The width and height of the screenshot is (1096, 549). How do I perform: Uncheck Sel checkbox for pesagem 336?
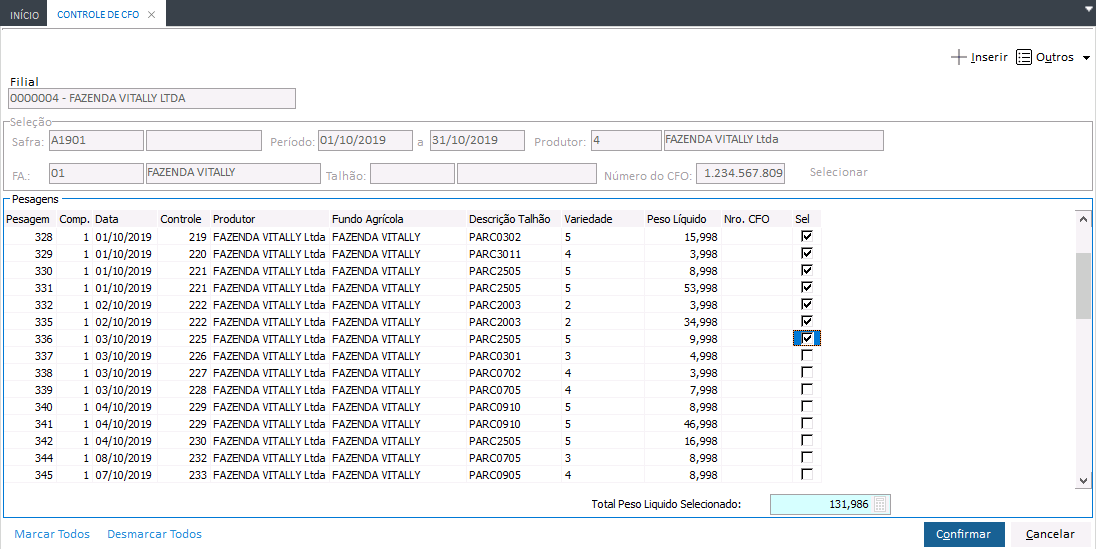pos(807,339)
